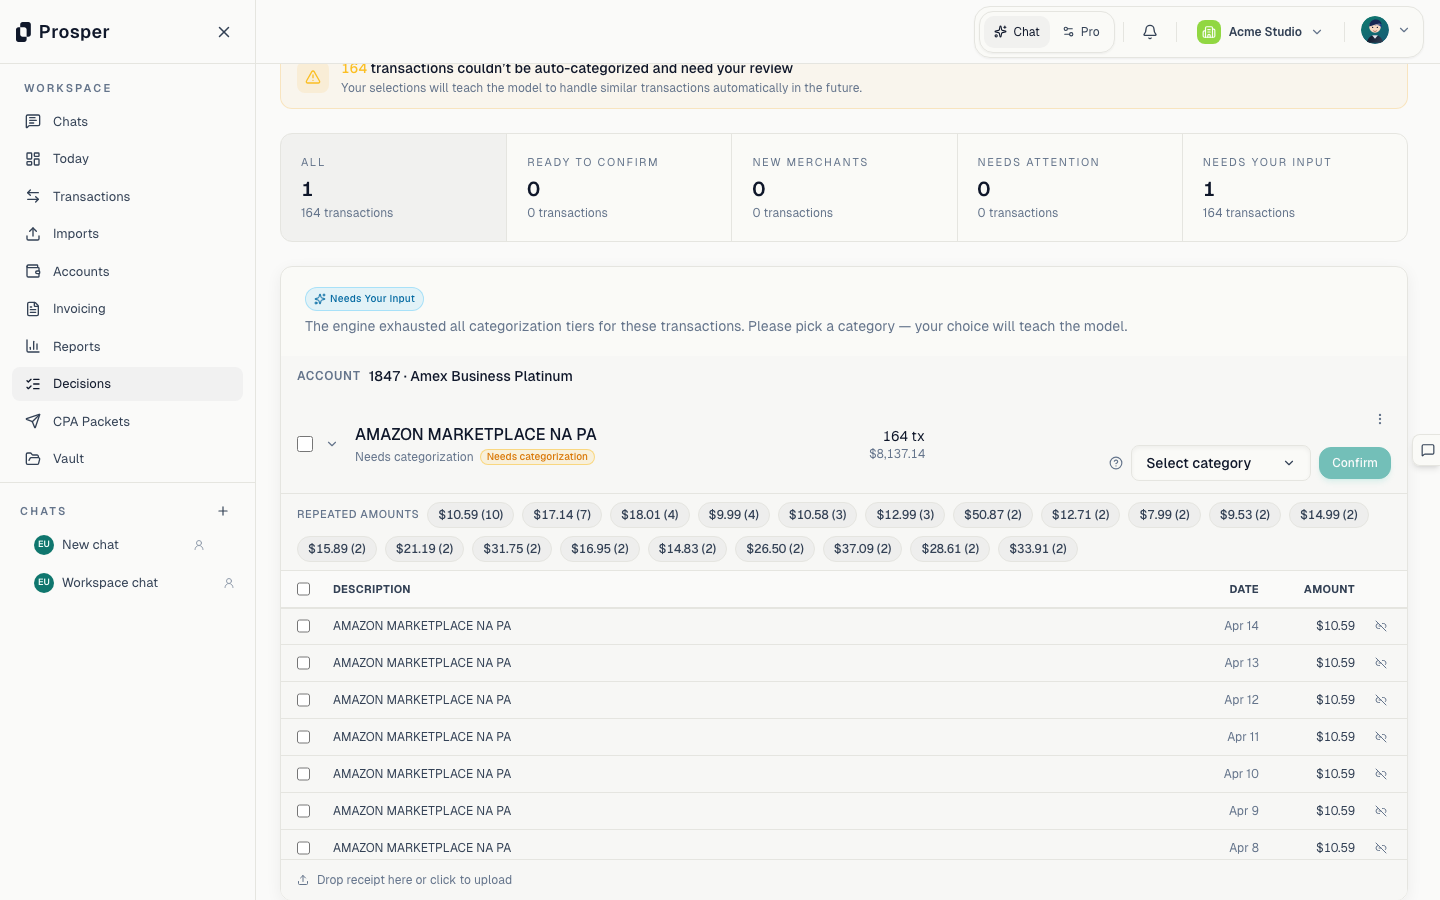The width and height of the screenshot is (1440, 900).
Task: Open CPA Packets paper plane icon
Action: [33, 421]
